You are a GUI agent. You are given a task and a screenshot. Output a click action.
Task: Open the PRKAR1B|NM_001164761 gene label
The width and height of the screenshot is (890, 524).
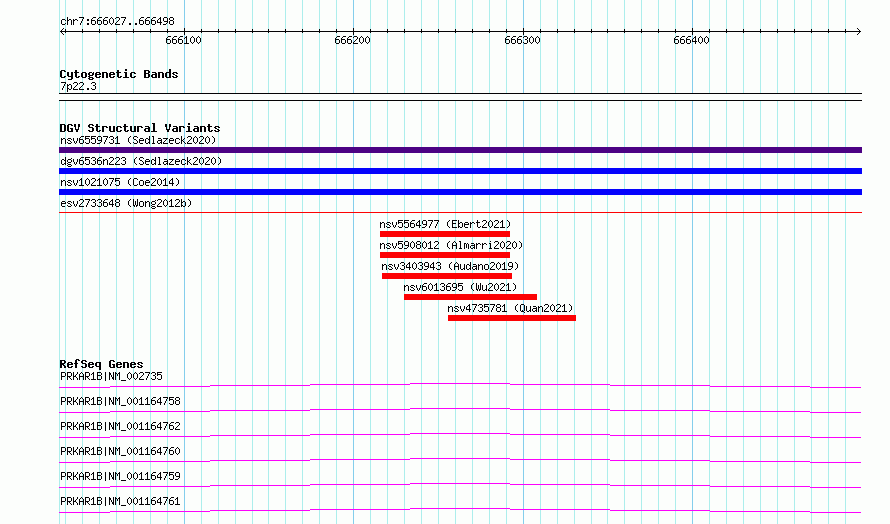point(120,501)
